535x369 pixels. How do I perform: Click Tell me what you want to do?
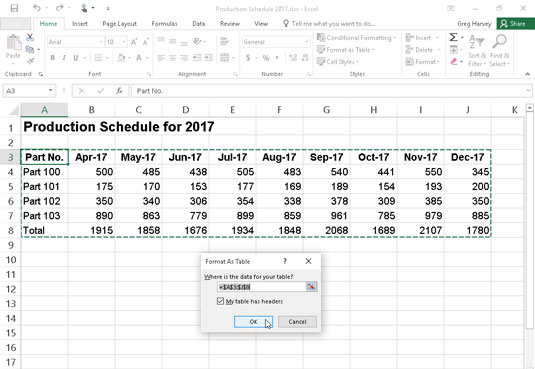coord(329,24)
